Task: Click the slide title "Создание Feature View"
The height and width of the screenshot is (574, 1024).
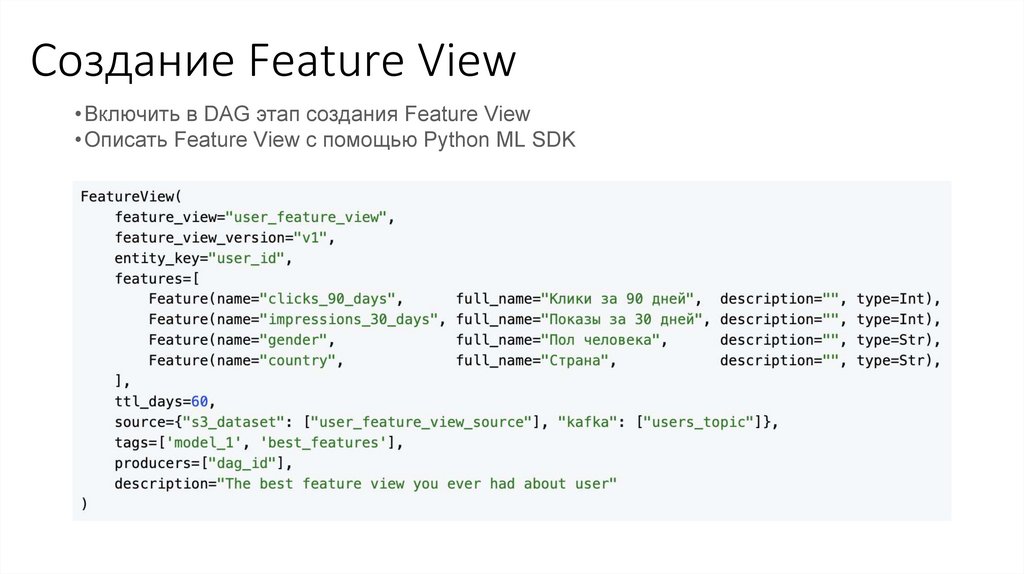Action: [273, 61]
